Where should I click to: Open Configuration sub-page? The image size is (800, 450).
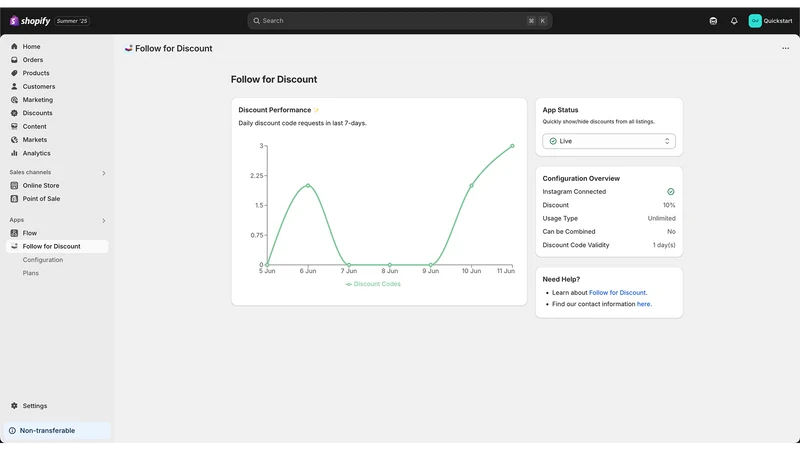43,260
